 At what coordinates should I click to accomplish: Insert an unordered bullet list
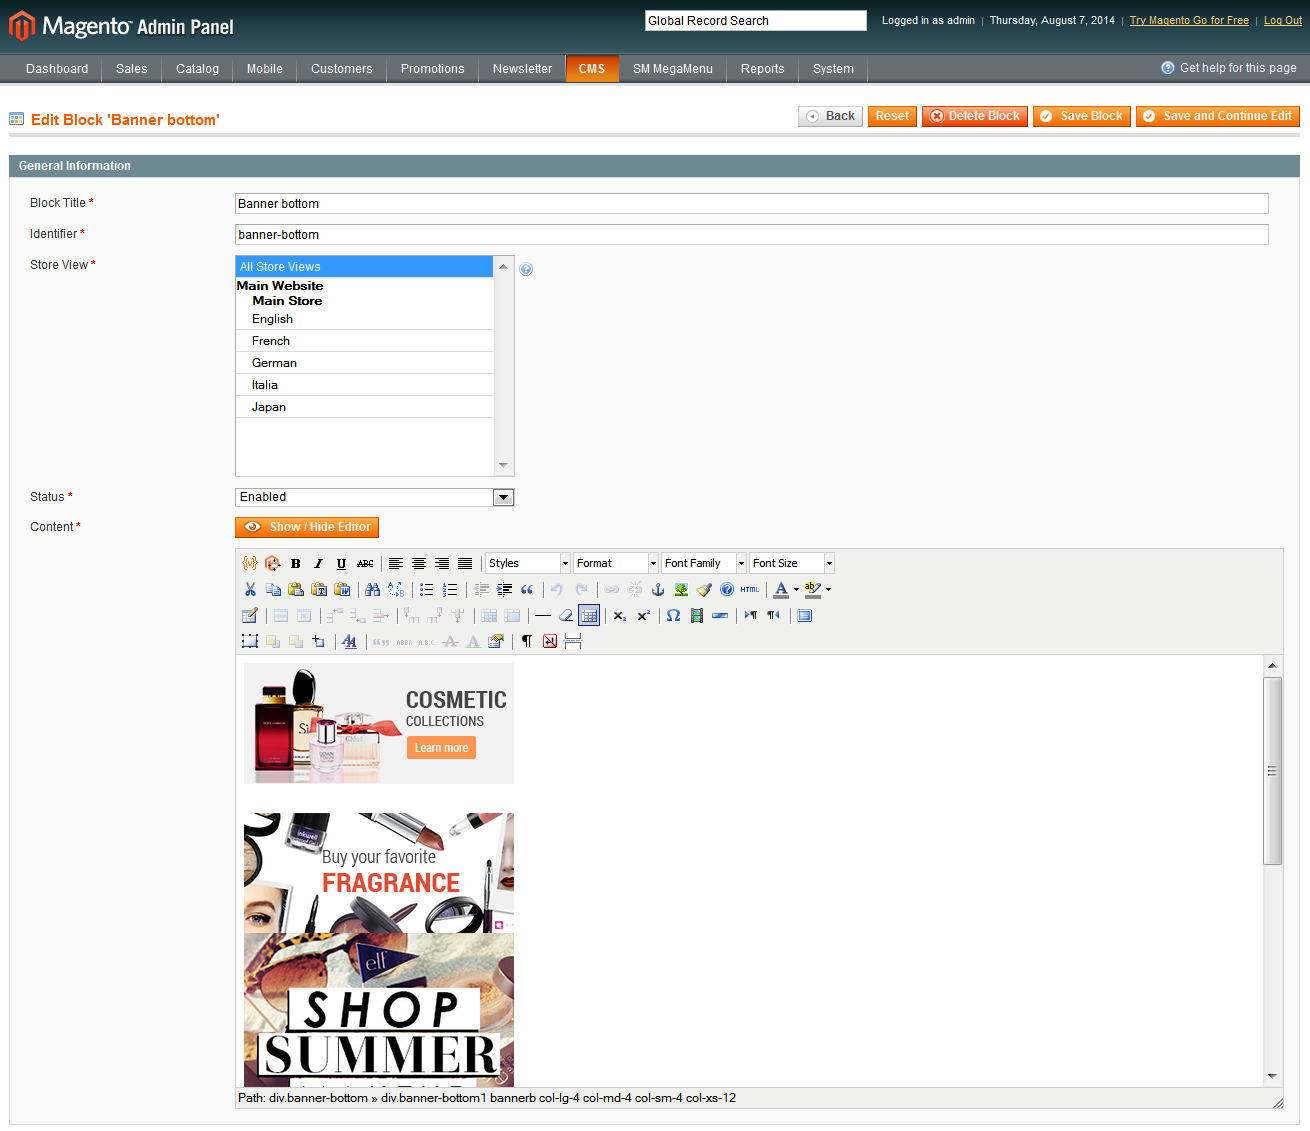tap(427, 589)
